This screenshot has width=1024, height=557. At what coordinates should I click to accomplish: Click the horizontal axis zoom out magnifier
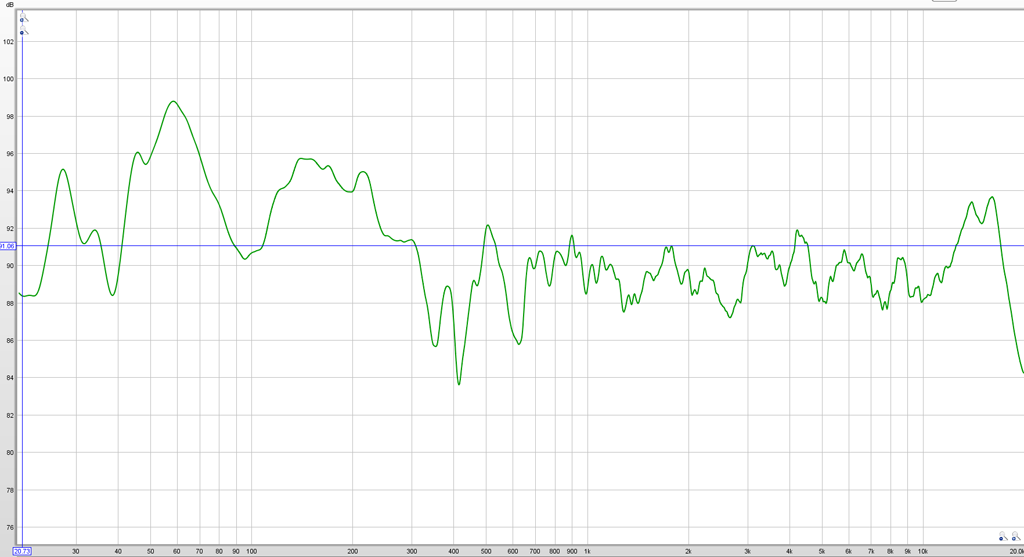[1002, 537]
